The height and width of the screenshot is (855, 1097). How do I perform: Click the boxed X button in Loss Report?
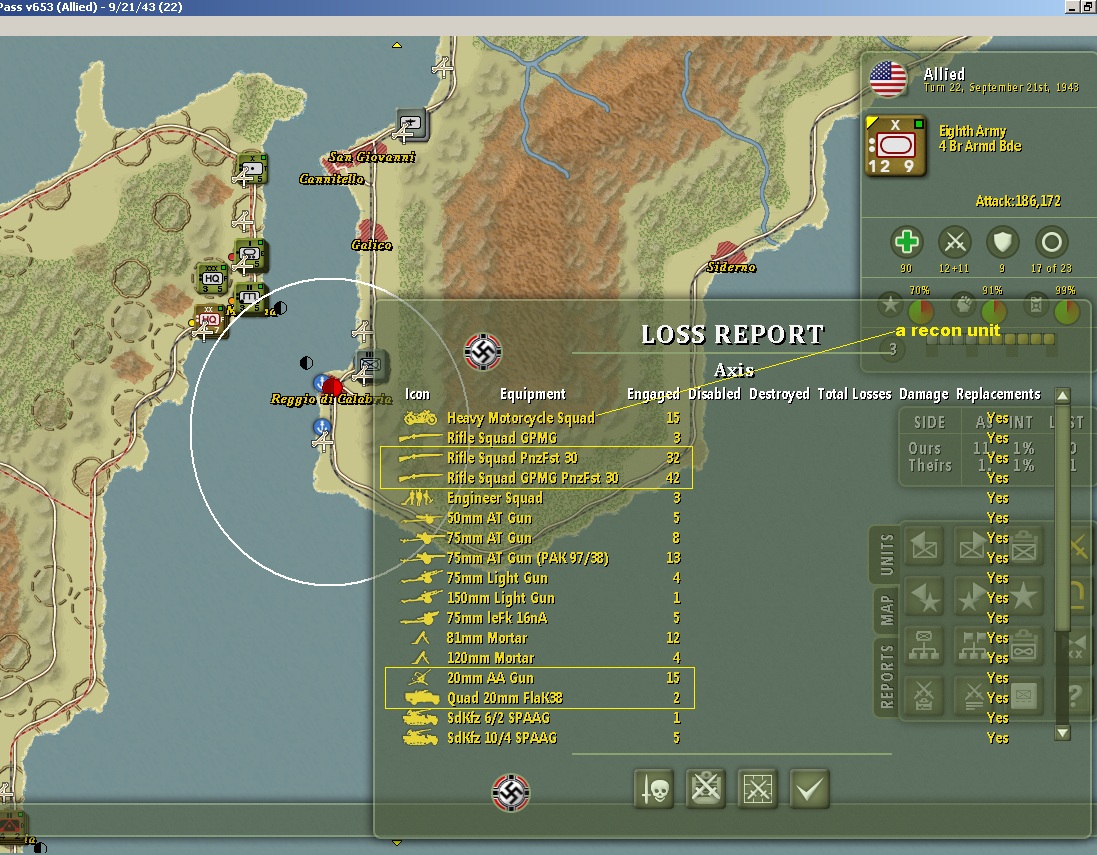point(757,789)
